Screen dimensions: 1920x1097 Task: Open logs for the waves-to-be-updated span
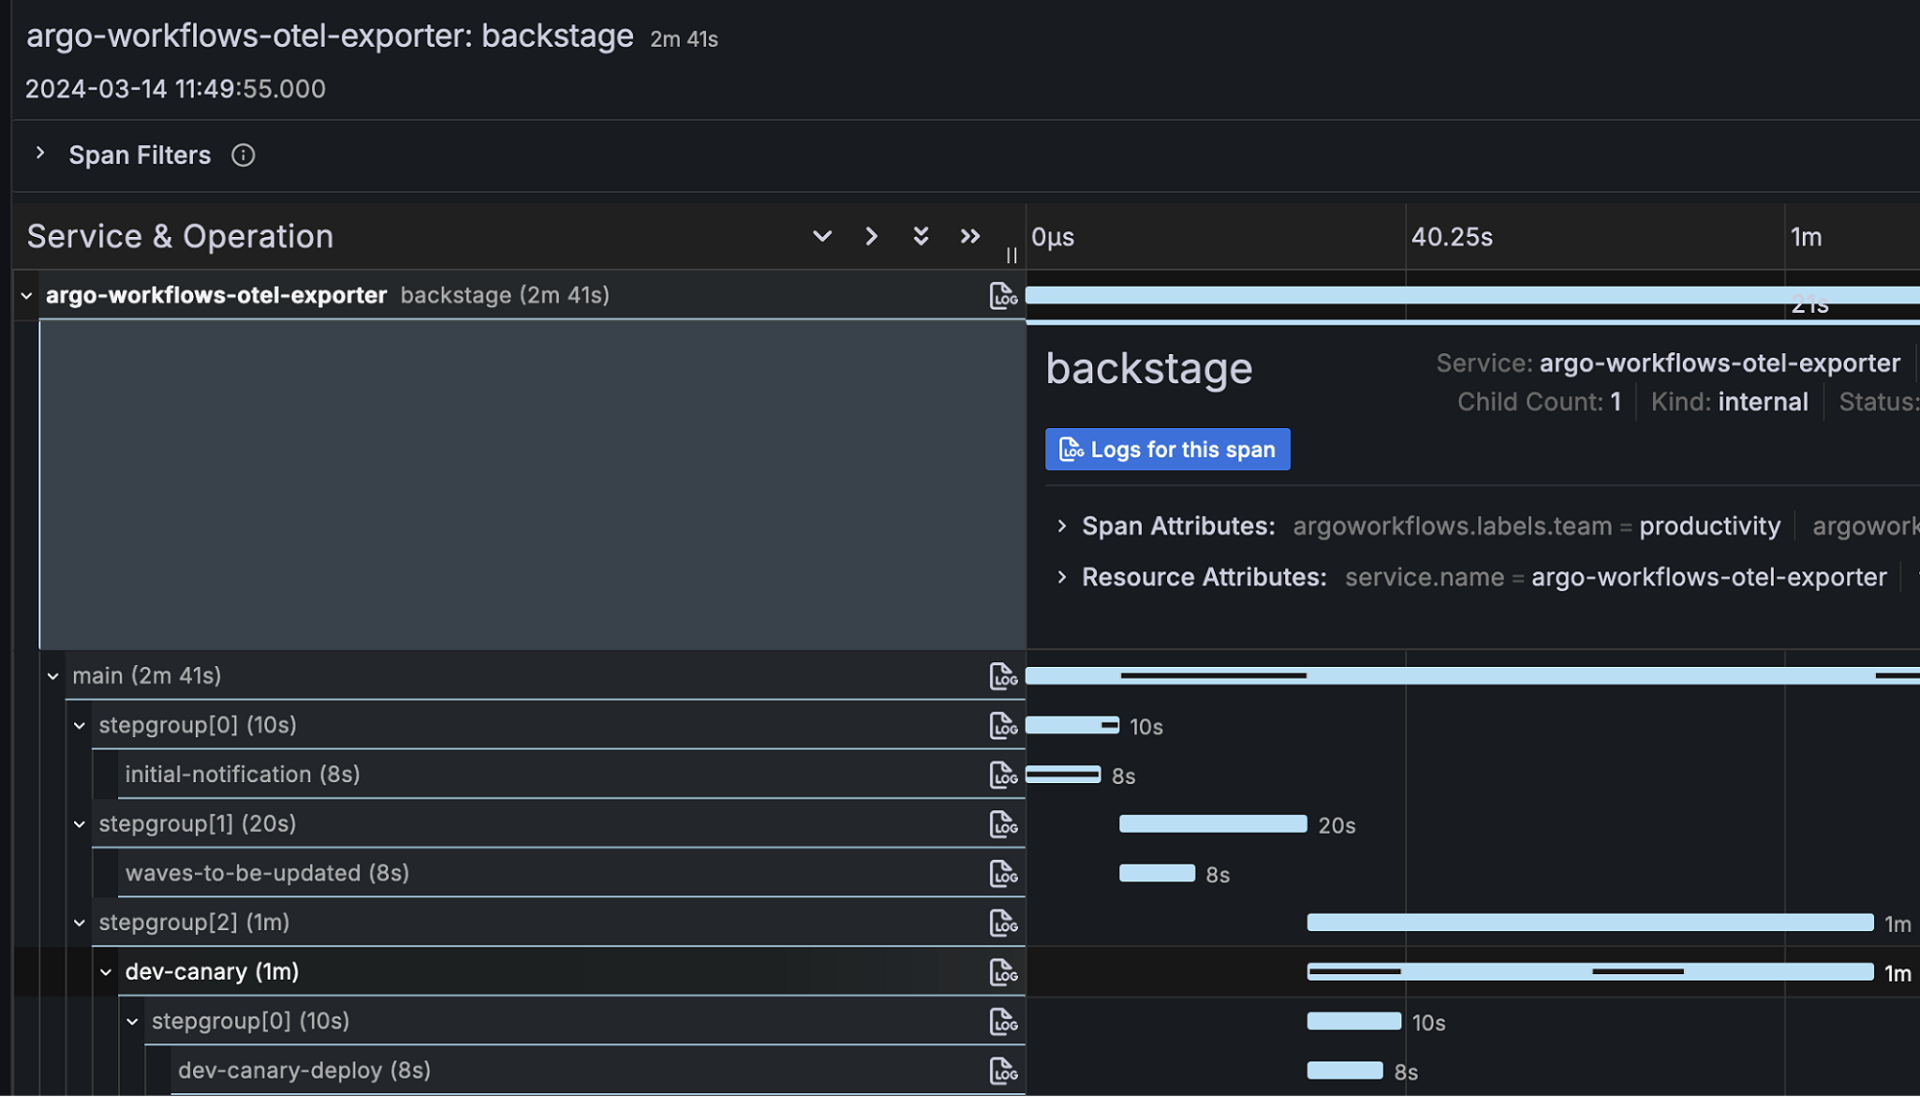1003,872
